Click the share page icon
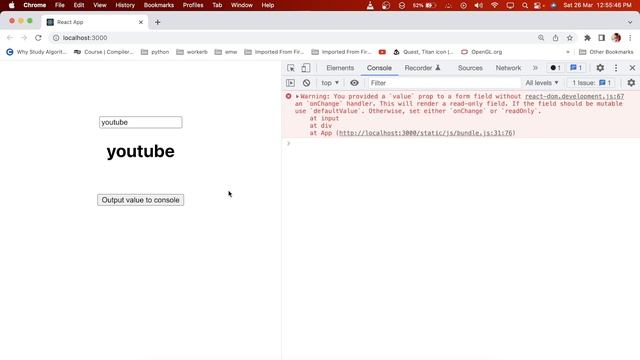The height and width of the screenshot is (360, 640). pos(556,38)
